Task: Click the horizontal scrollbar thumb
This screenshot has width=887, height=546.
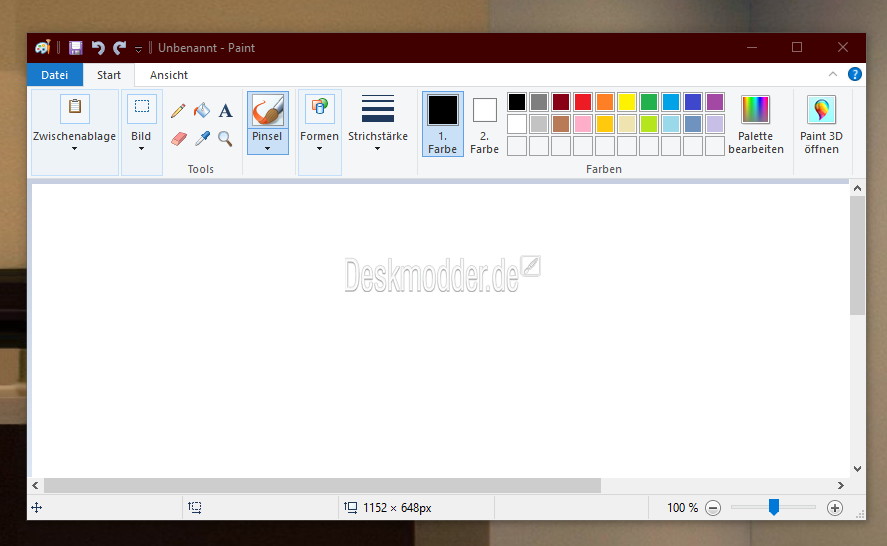Action: pyautogui.click(x=322, y=485)
